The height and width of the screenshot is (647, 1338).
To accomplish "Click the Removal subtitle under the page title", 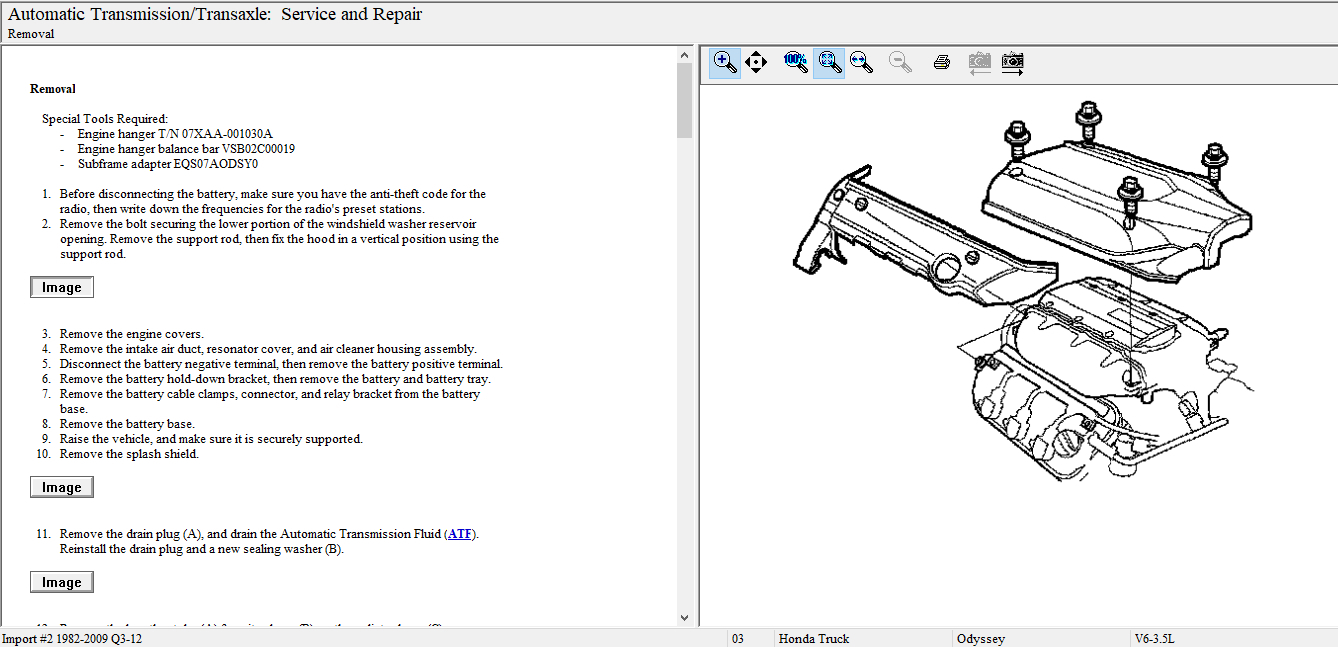I will pyautogui.click(x=31, y=34).
